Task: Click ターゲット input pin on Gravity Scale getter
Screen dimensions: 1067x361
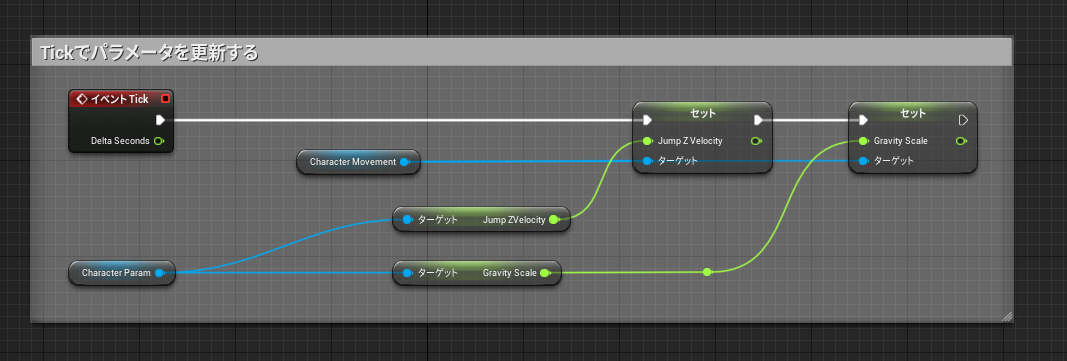Action: tap(407, 273)
